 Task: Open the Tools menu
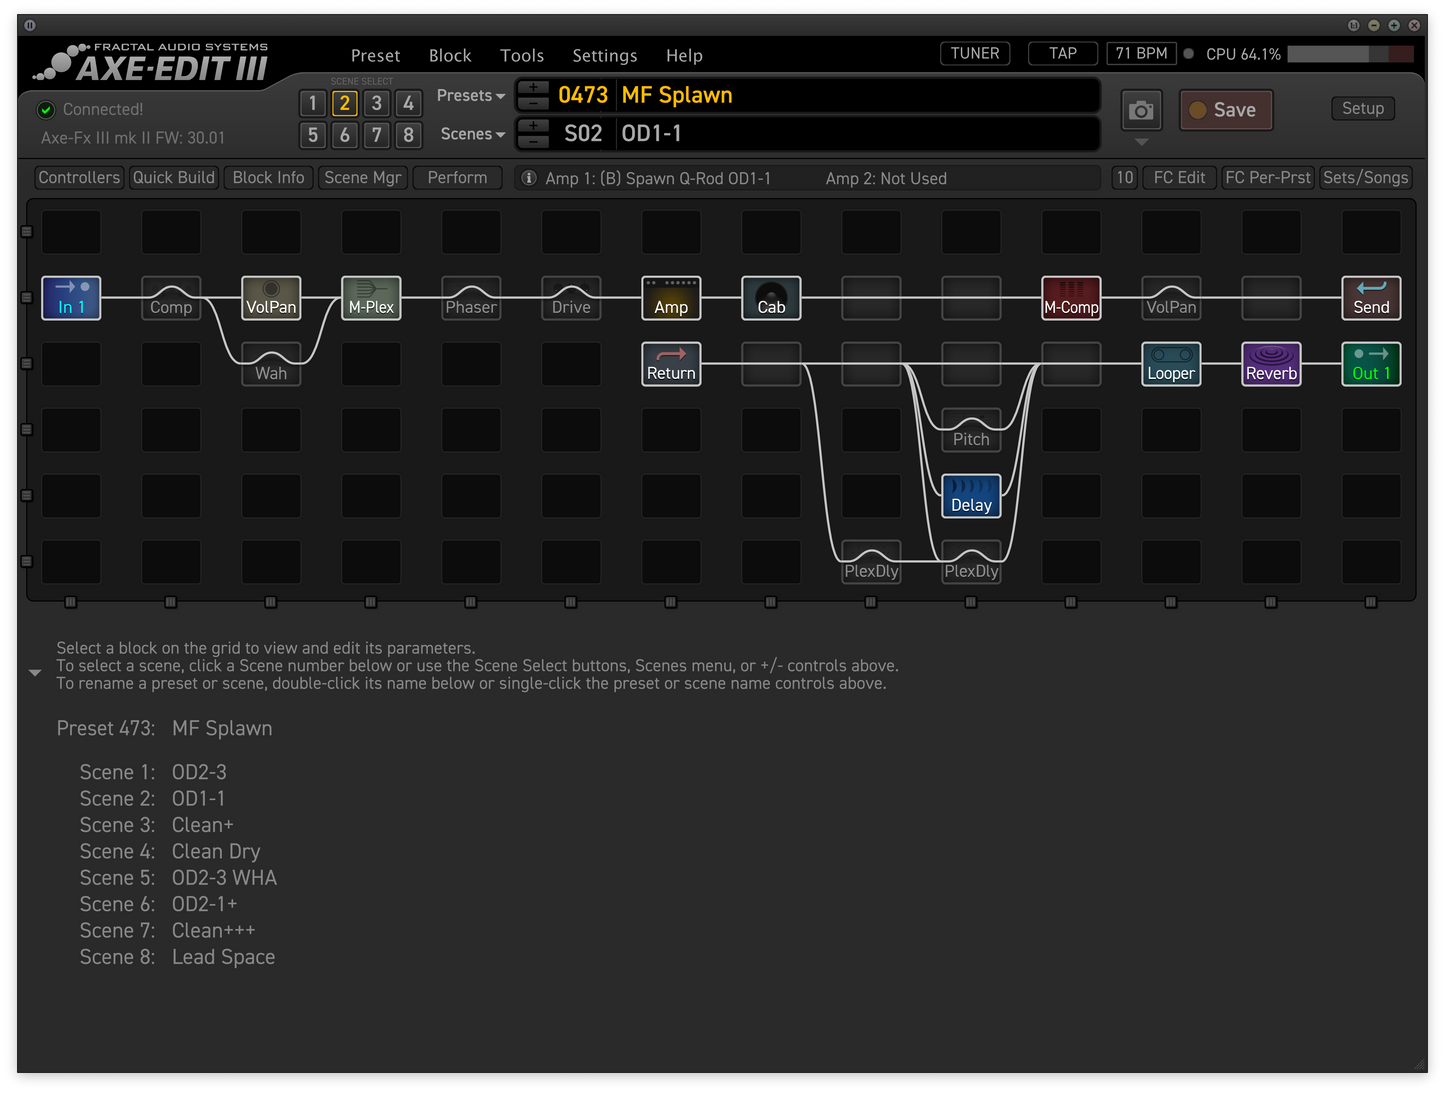pyautogui.click(x=521, y=55)
